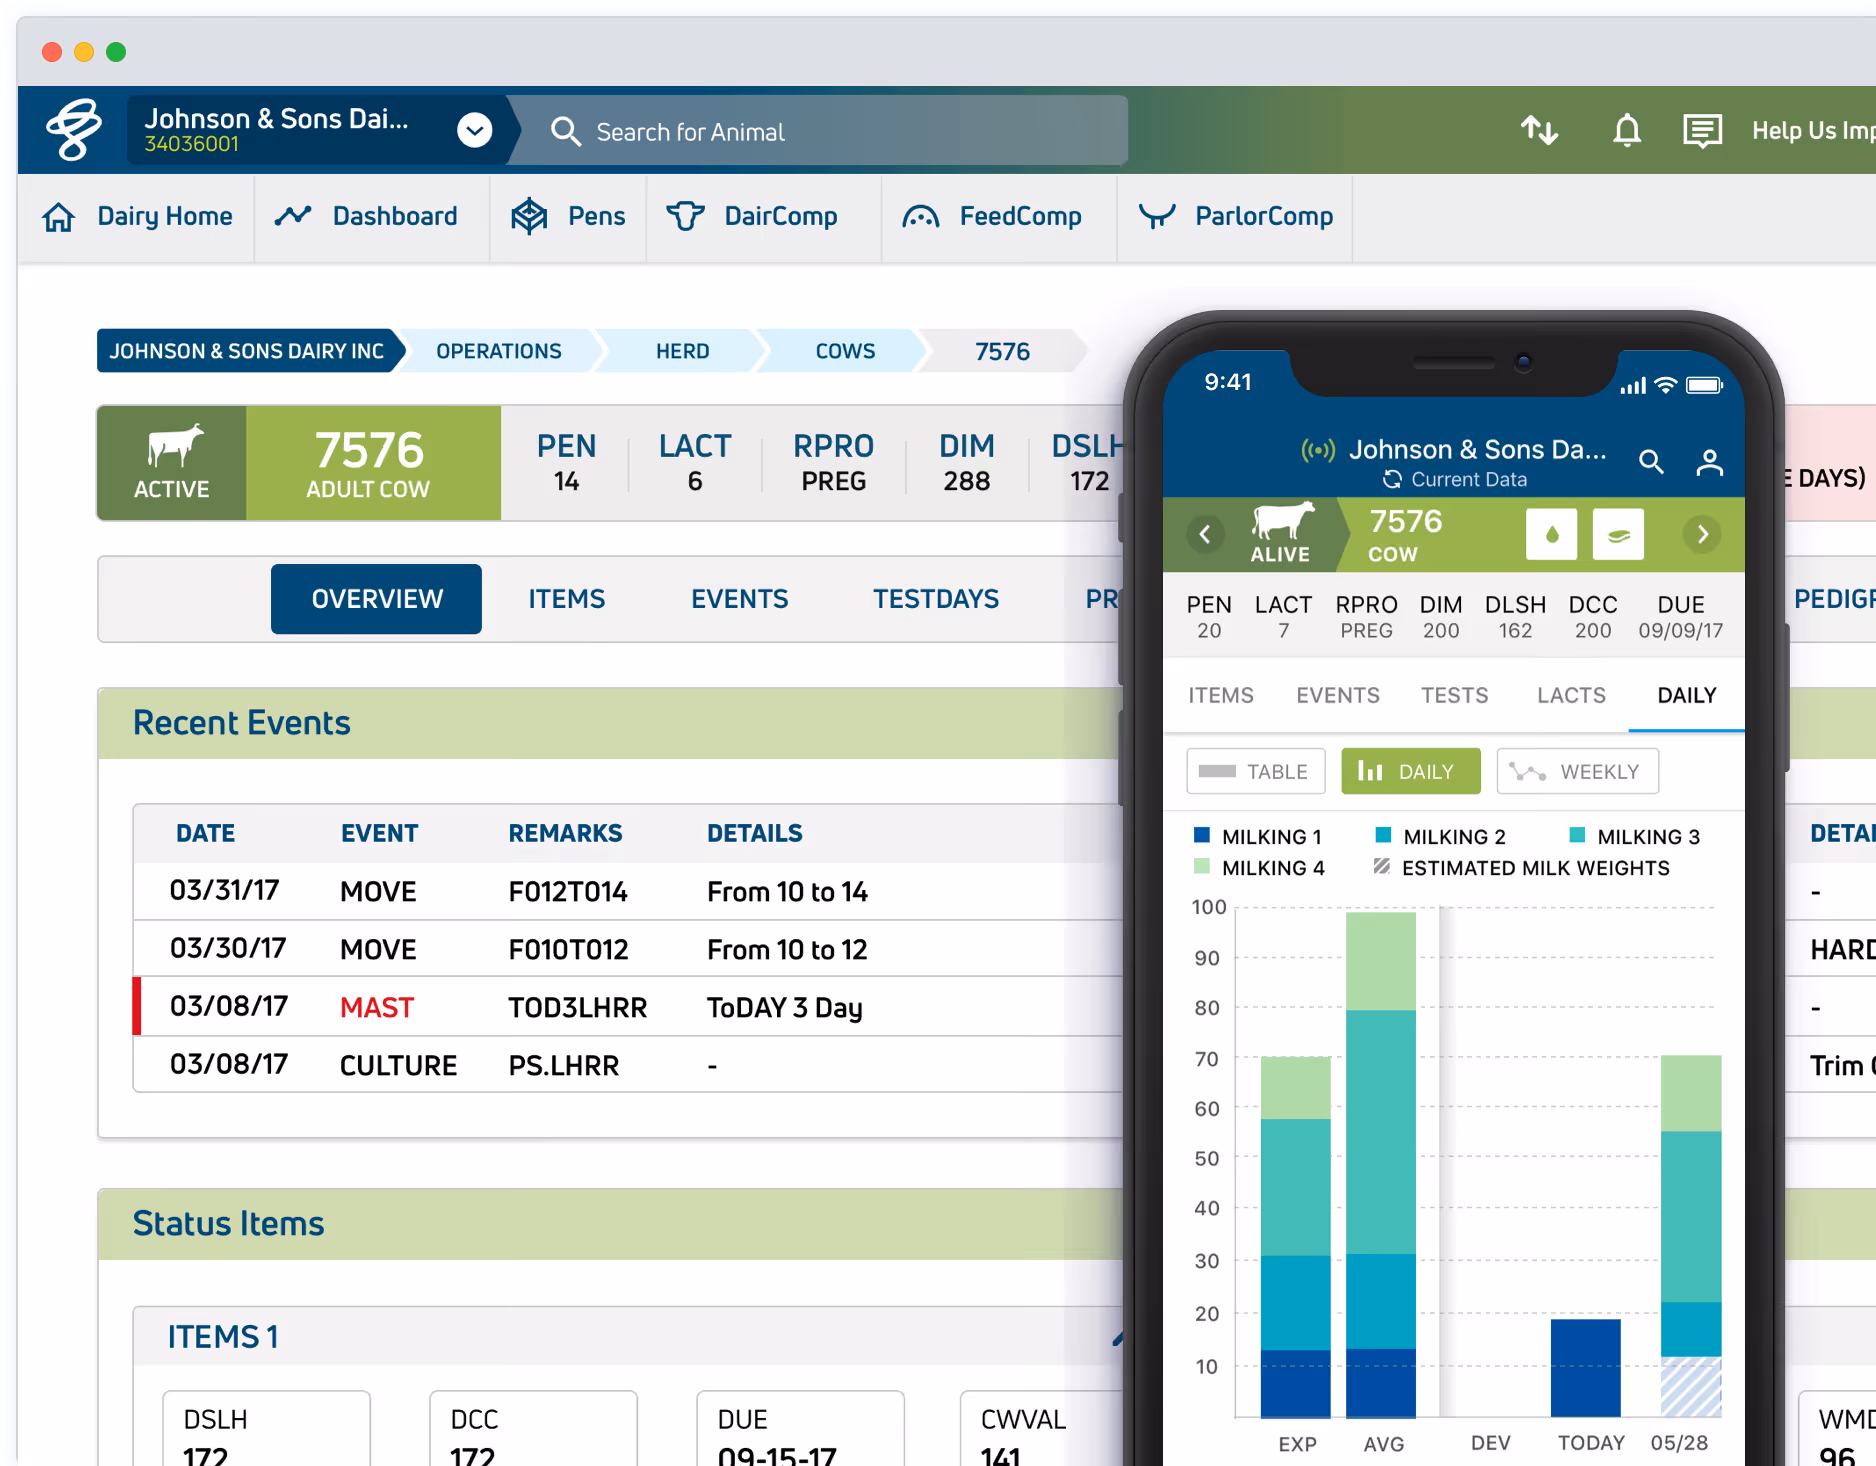Tap the milk droplet icon on phone header
The height and width of the screenshot is (1466, 1876).
pyautogui.click(x=1552, y=534)
